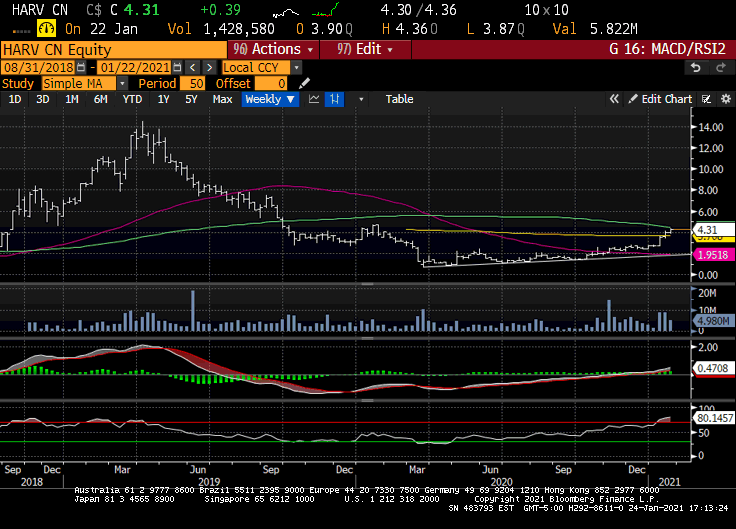Click the yellow gauge alert icon
736x529 pixels.
click(46, 29)
